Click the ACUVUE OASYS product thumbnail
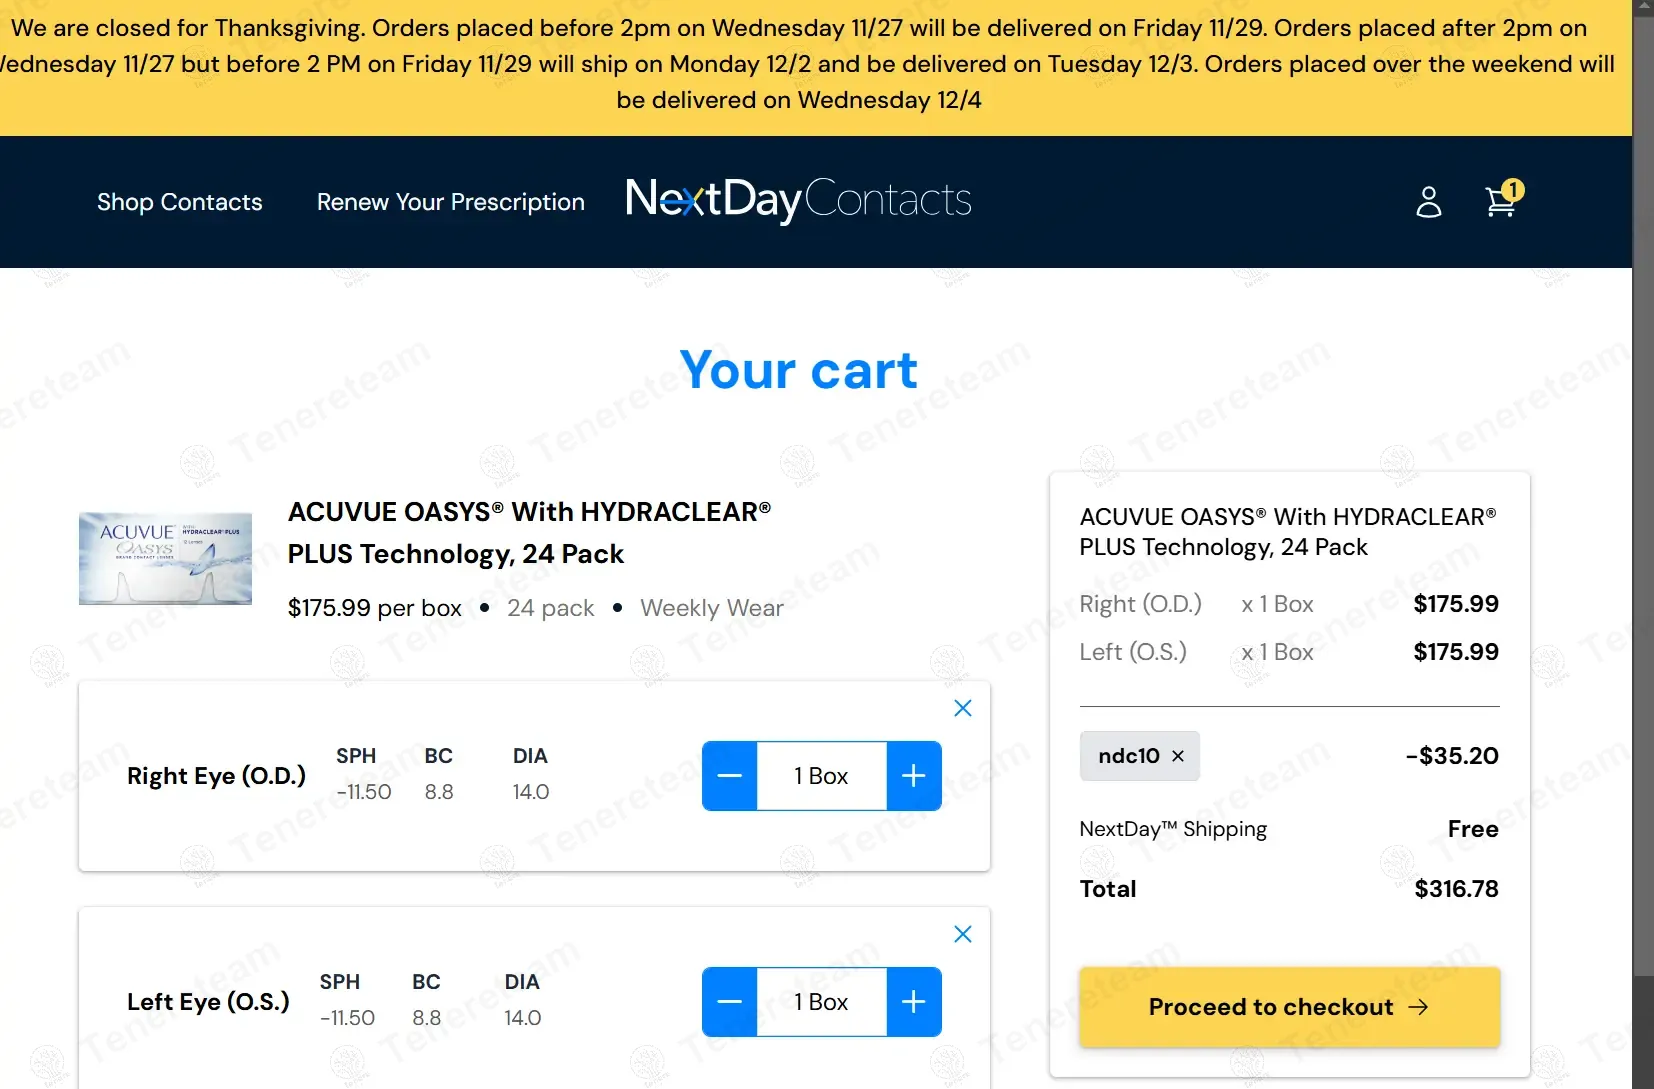The width and height of the screenshot is (1654, 1089). click(165, 558)
